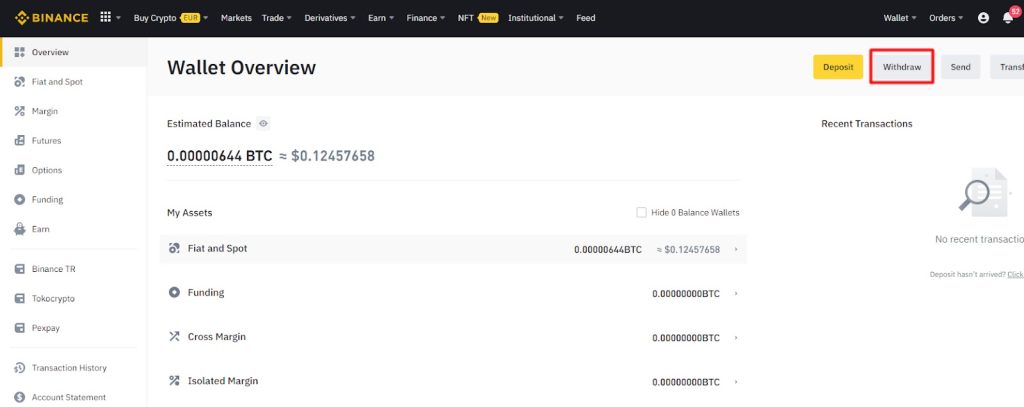
Task: Expand Isolated Margin row chevron
Action: [736, 382]
